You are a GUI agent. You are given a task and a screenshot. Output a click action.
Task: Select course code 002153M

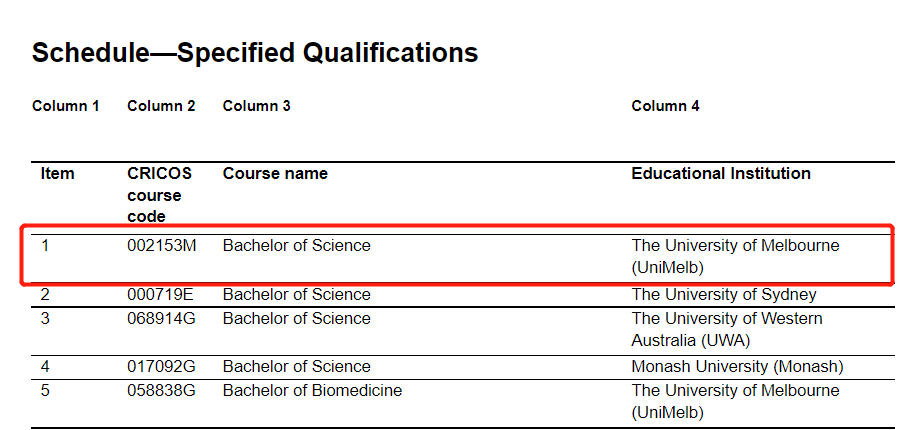[162, 246]
